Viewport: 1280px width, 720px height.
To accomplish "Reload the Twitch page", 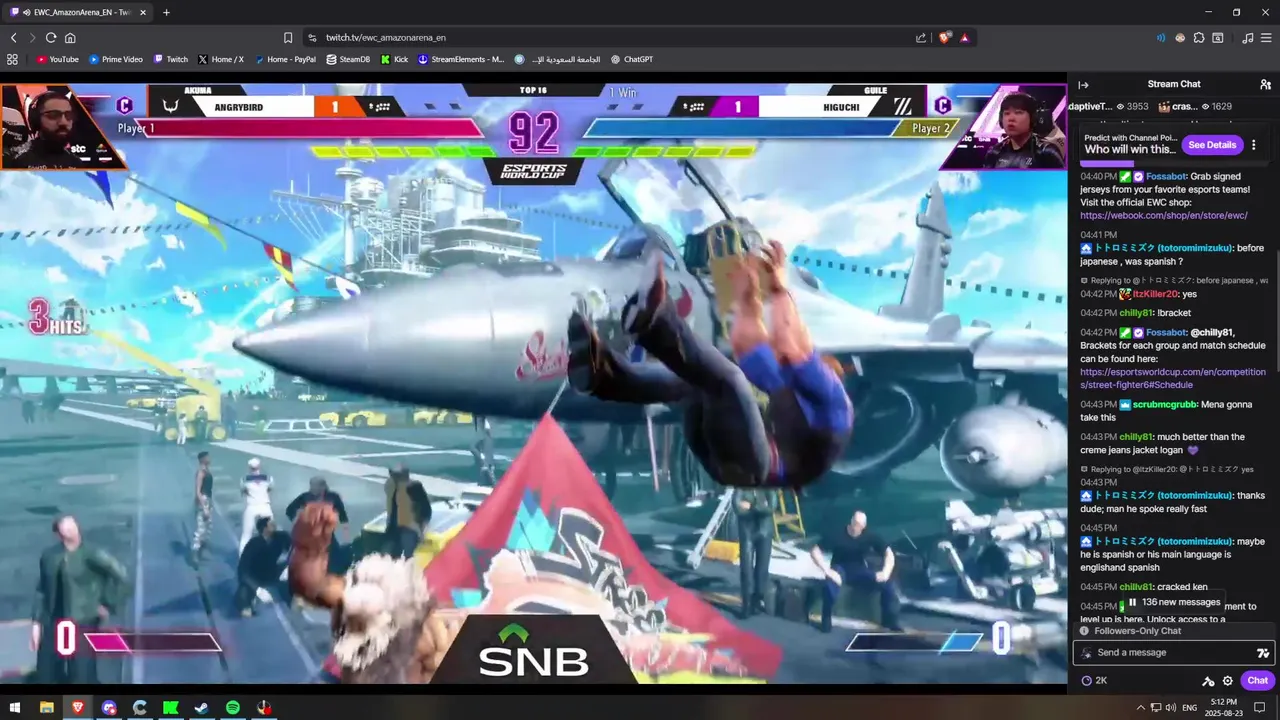I will (51, 38).
